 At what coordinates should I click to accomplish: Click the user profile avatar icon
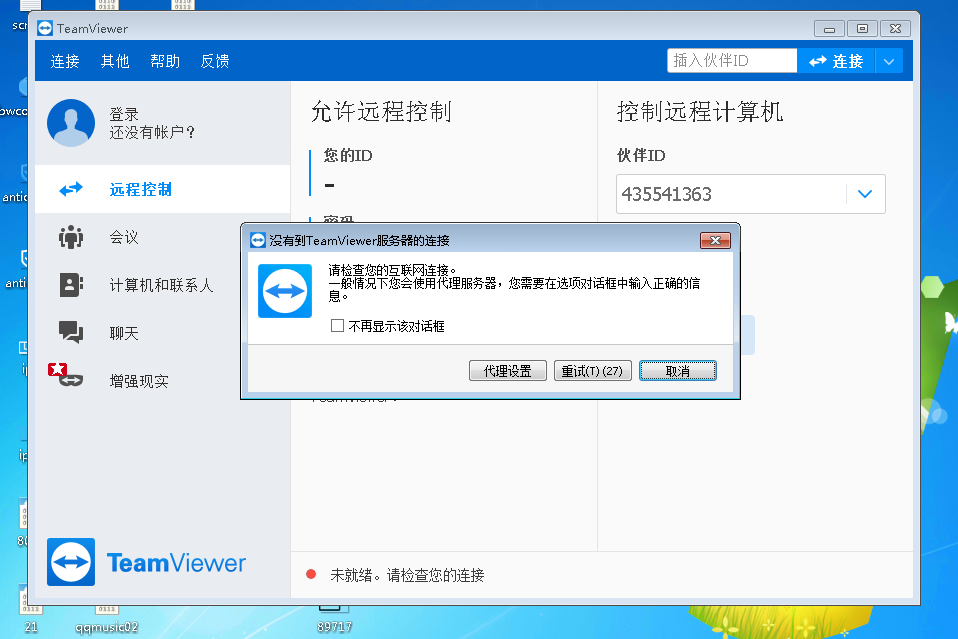[x=71, y=123]
